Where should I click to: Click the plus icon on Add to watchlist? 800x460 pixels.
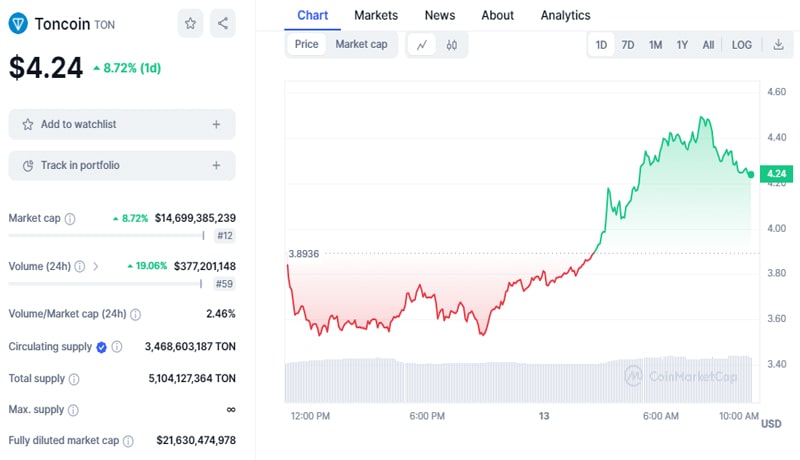pyautogui.click(x=216, y=124)
